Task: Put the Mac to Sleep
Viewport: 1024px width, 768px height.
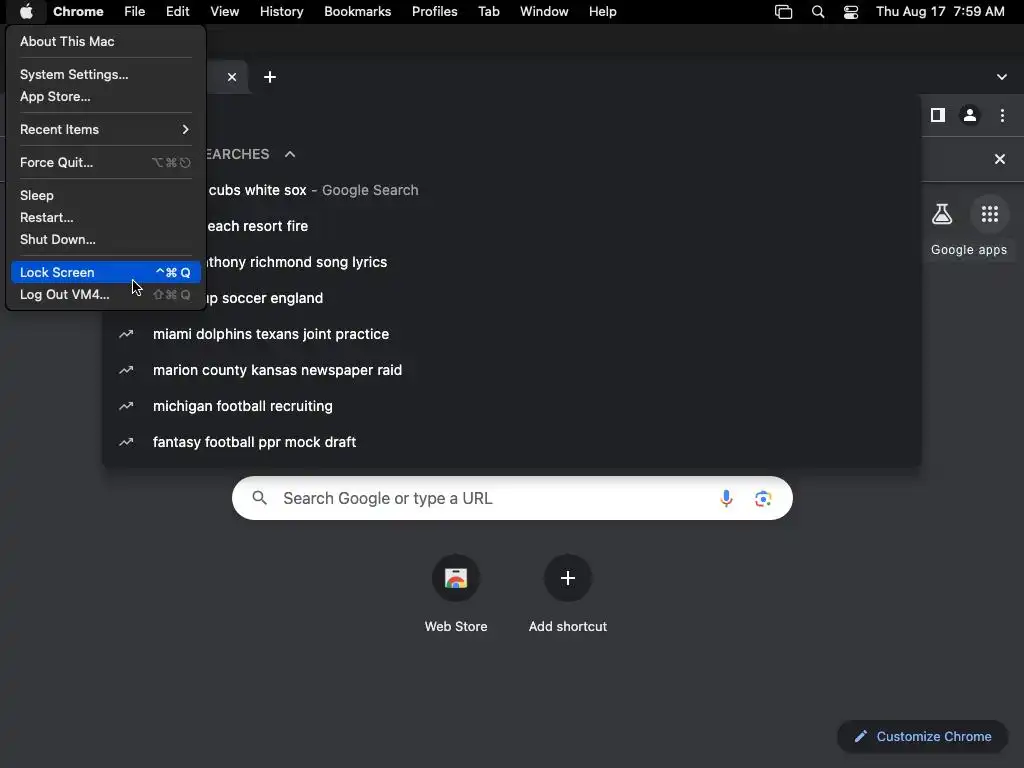Action: coord(105,195)
